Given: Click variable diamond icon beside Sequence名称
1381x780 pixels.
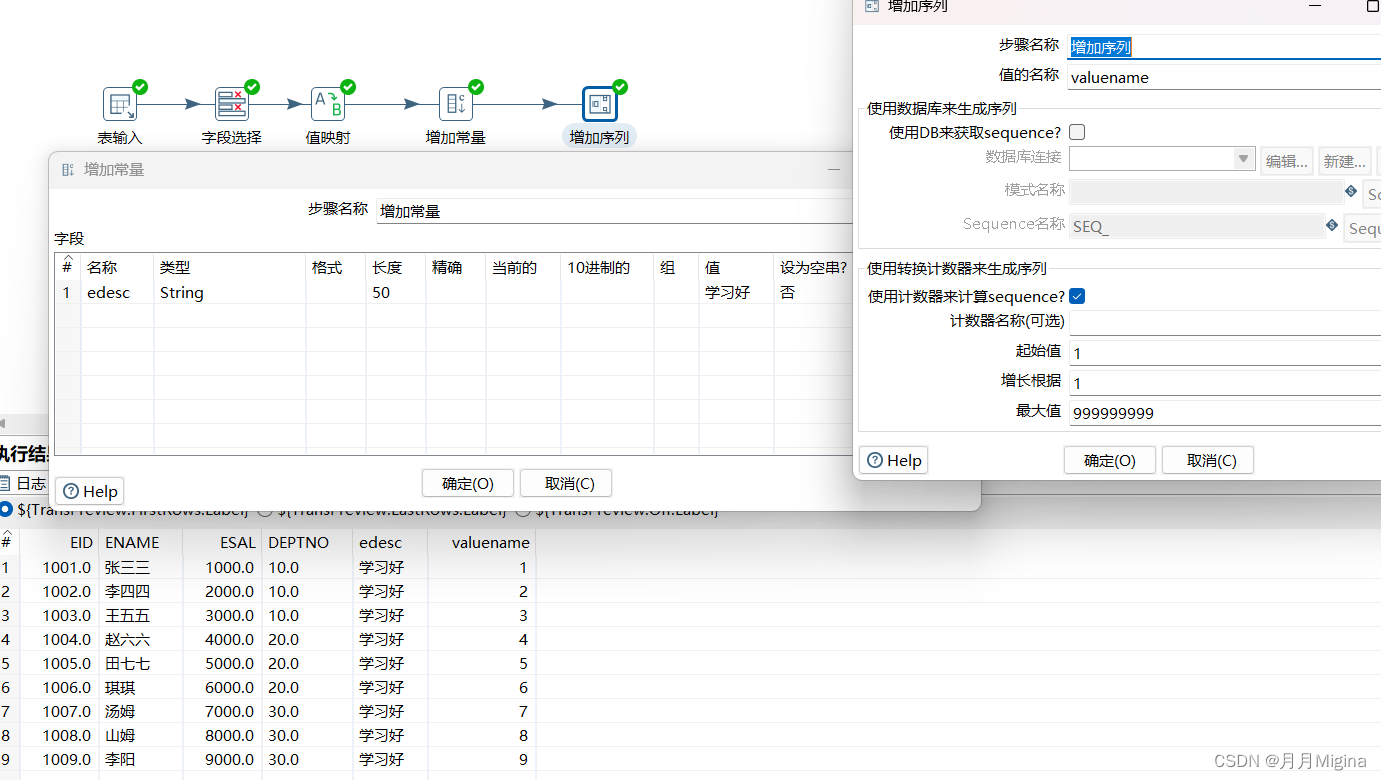Looking at the screenshot, I should pyautogui.click(x=1332, y=226).
